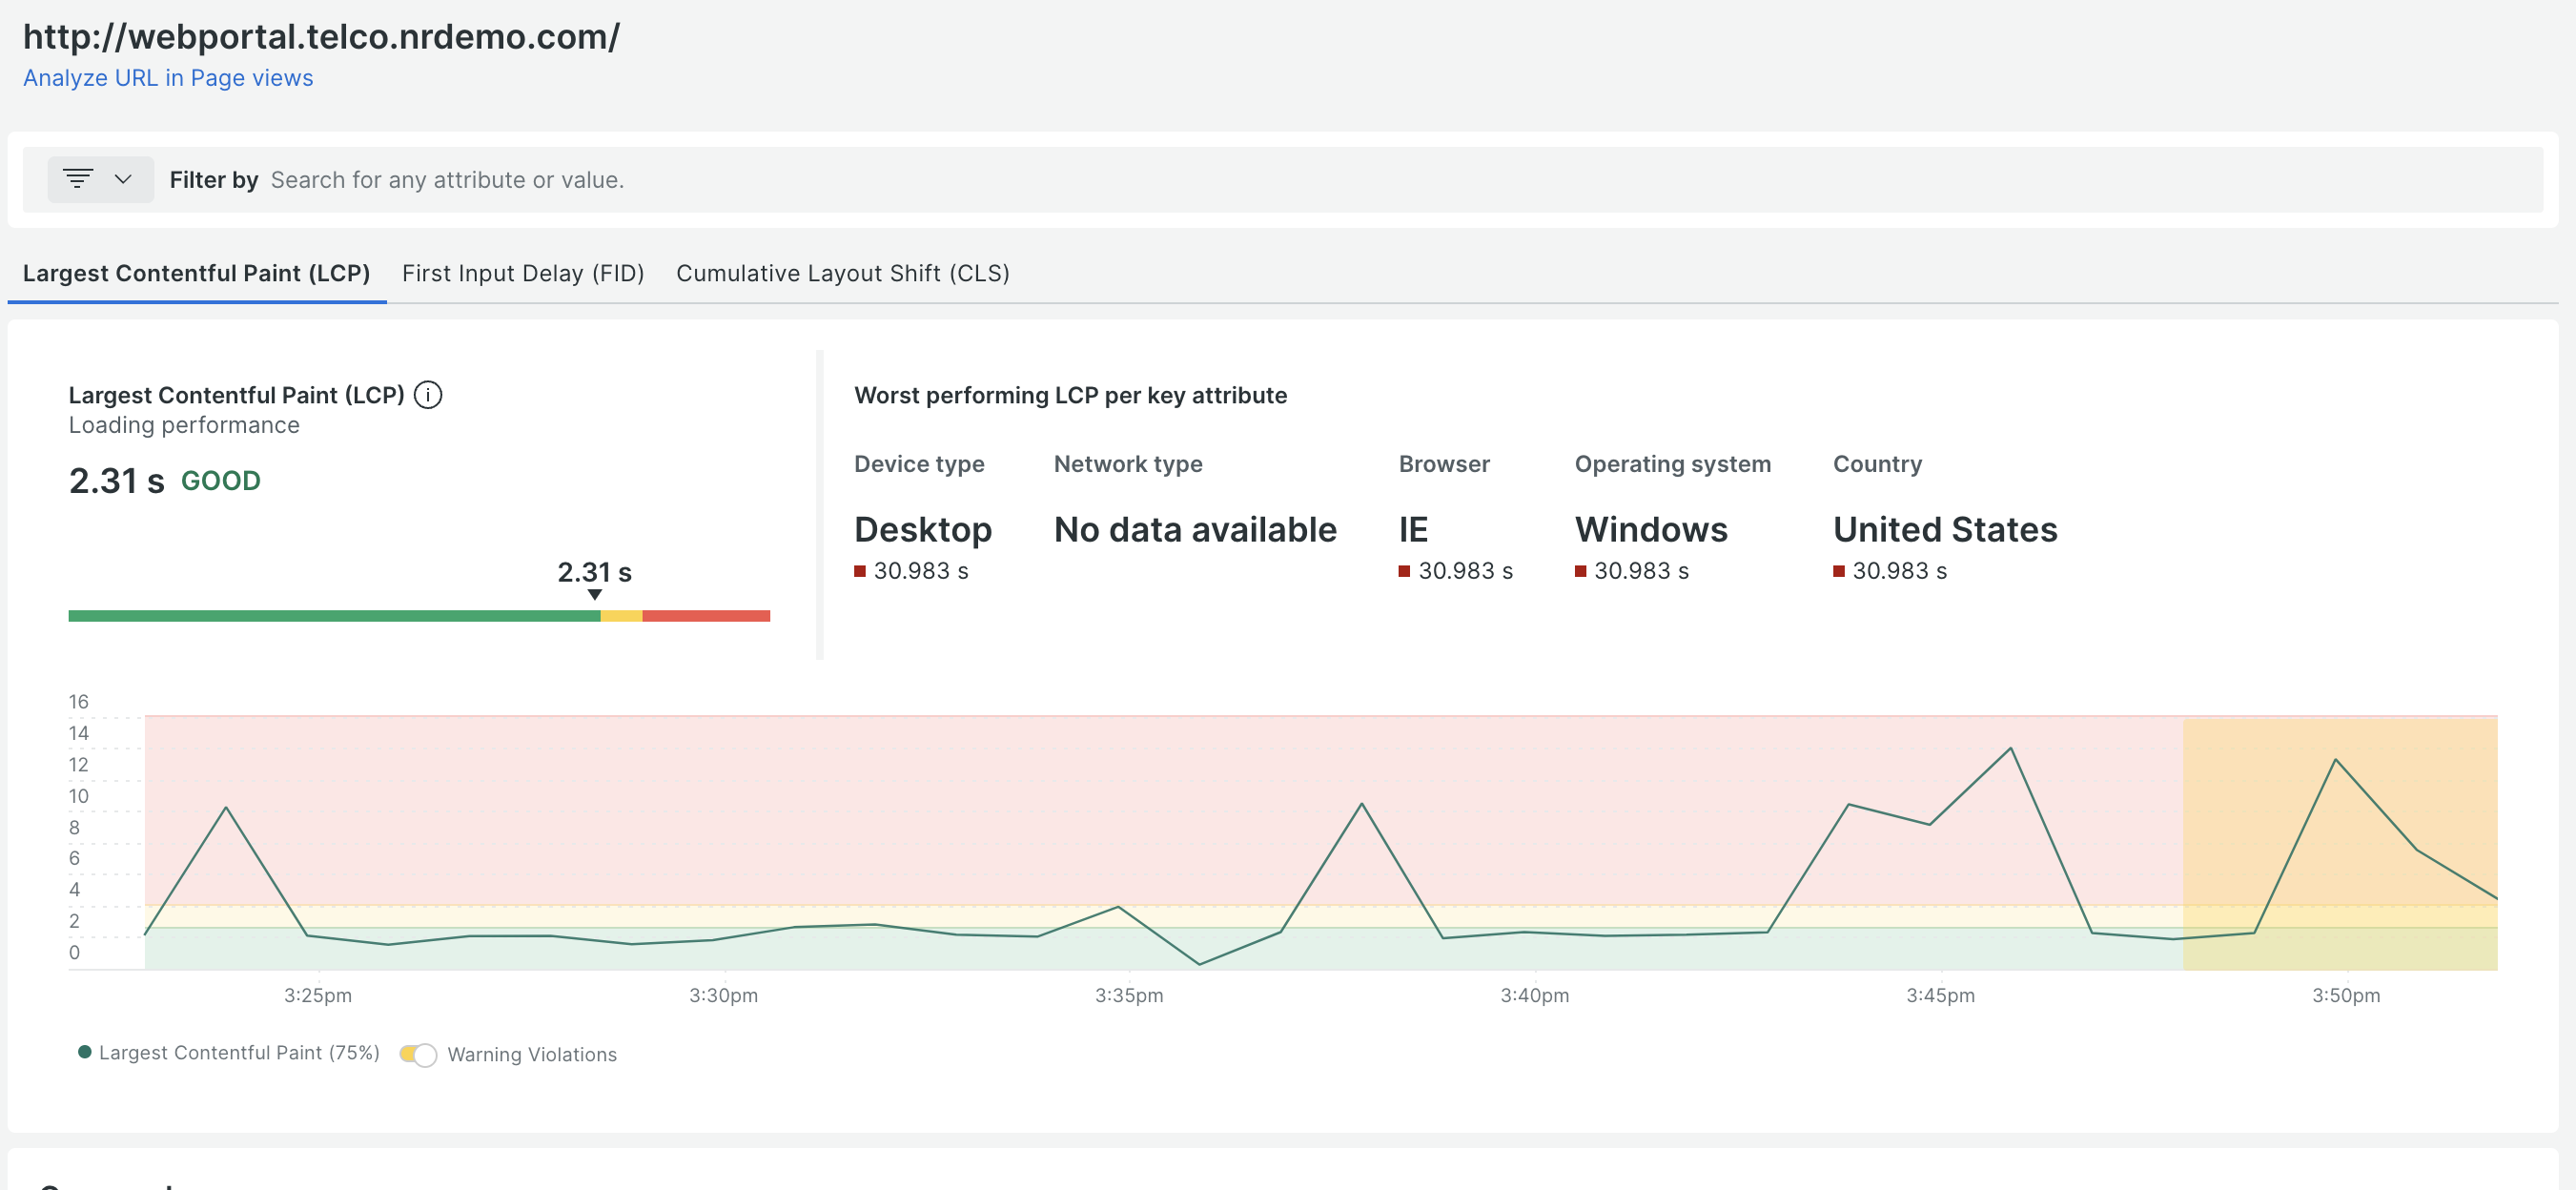
Task: Click the red square under Windows
Action: pos(1580,571)
